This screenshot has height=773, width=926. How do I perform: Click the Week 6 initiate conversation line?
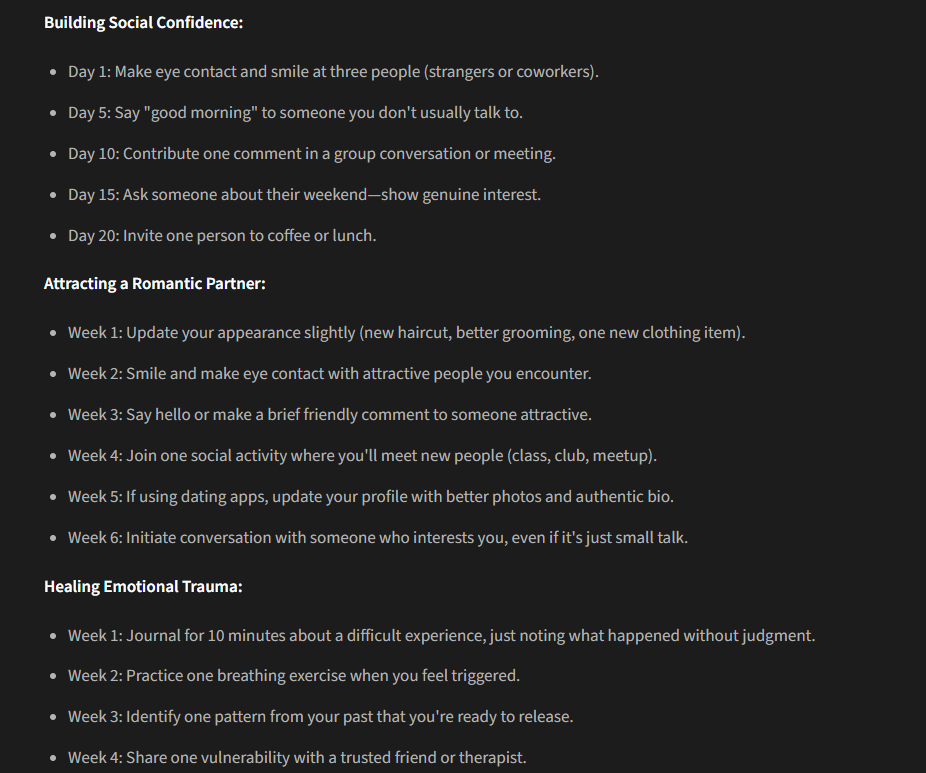377,538
